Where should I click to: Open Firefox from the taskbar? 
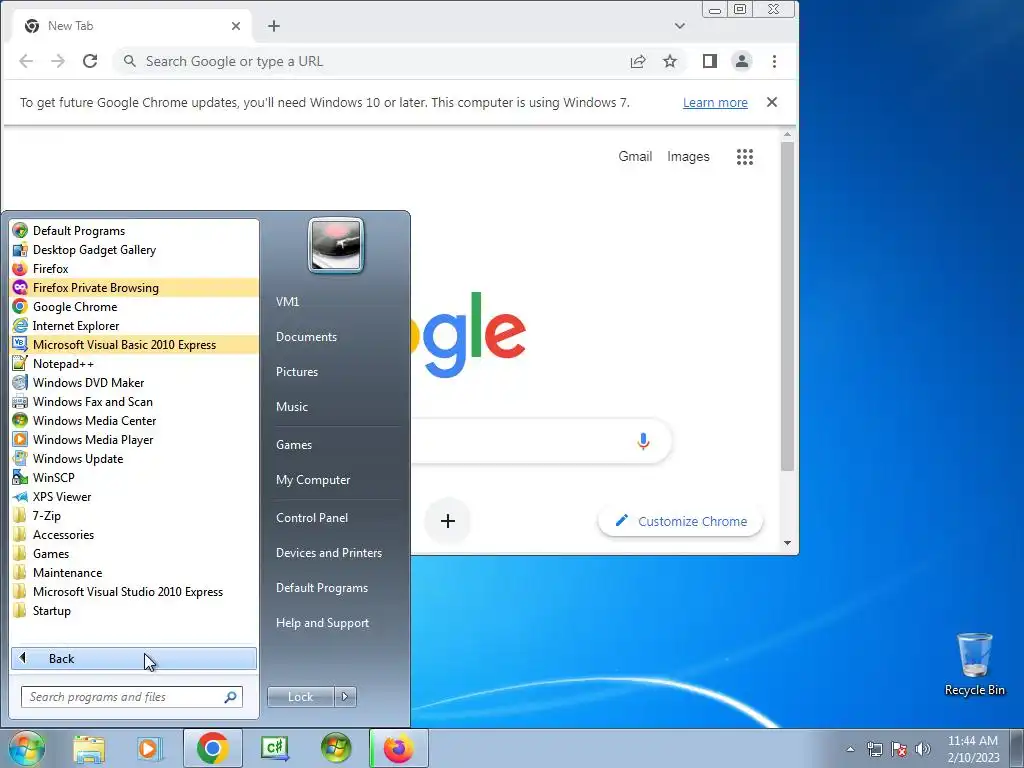tap(398, 748)
